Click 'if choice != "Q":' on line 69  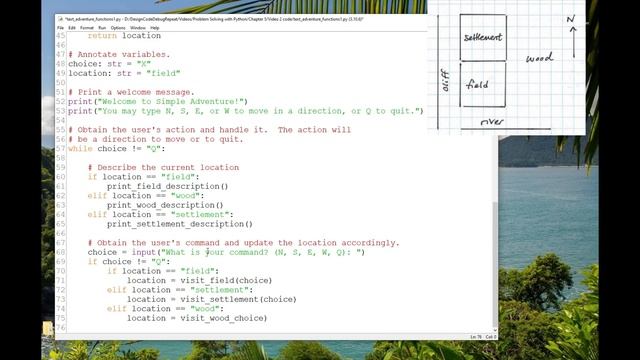[x=129, y=261]
